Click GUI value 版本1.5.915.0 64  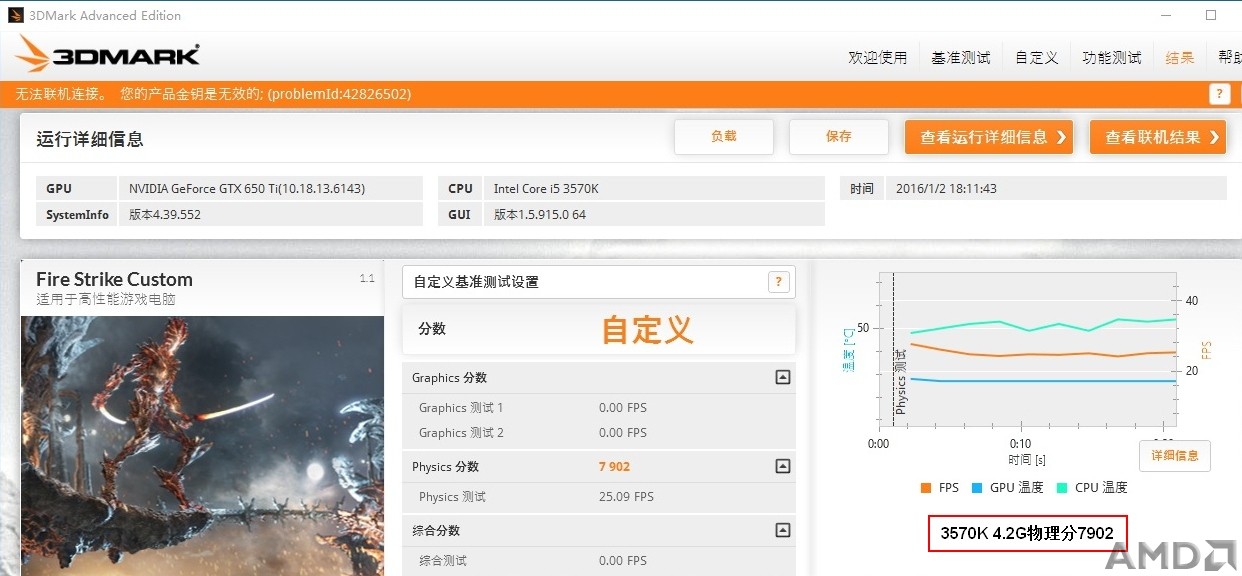tap(656, 214)
